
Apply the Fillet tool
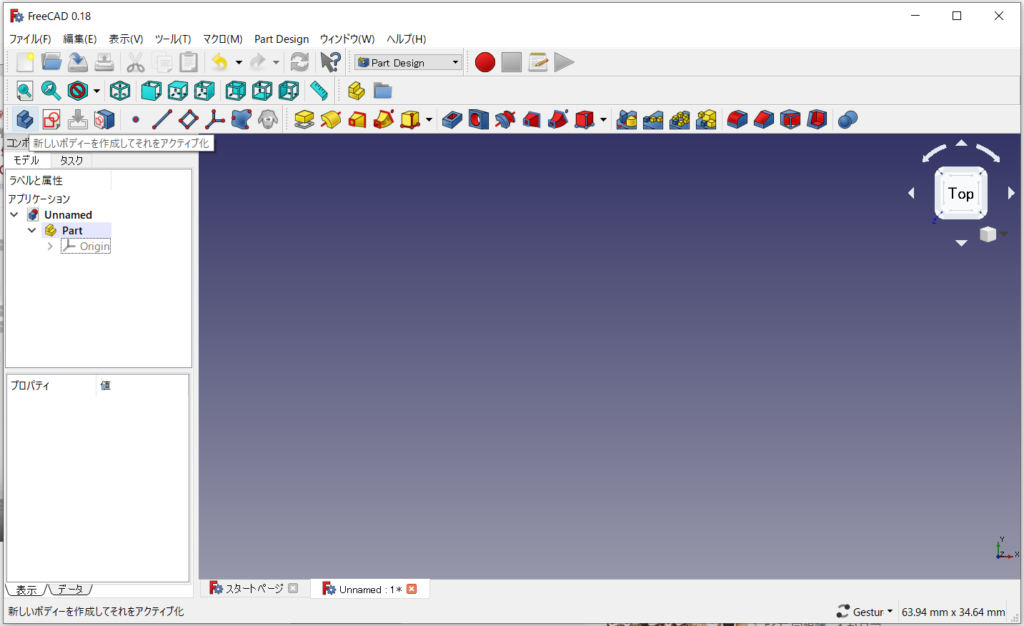pos(738,120)
